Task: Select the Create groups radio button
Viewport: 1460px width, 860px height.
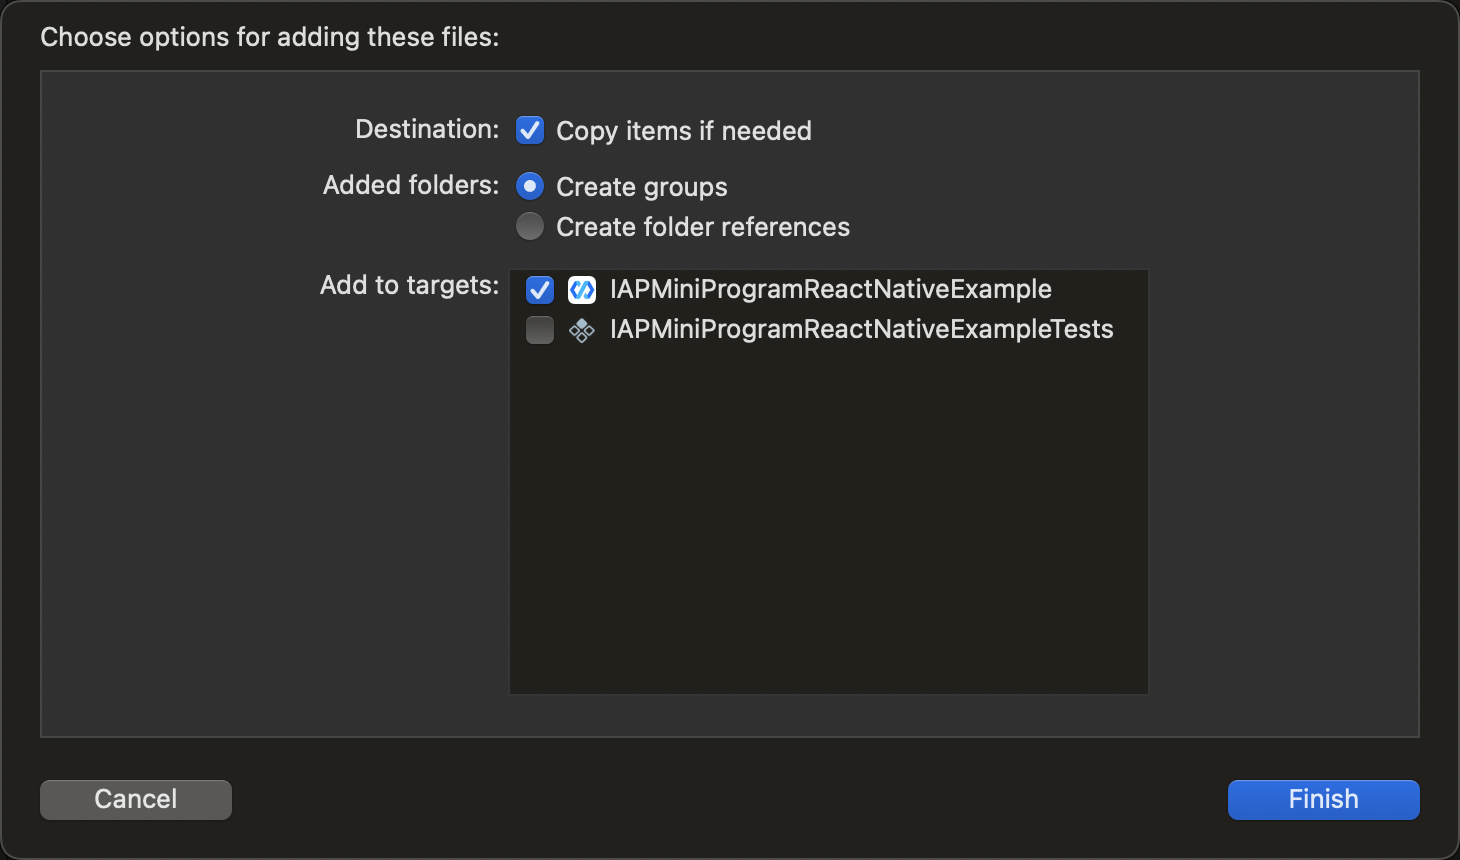Action: point(530,186)
